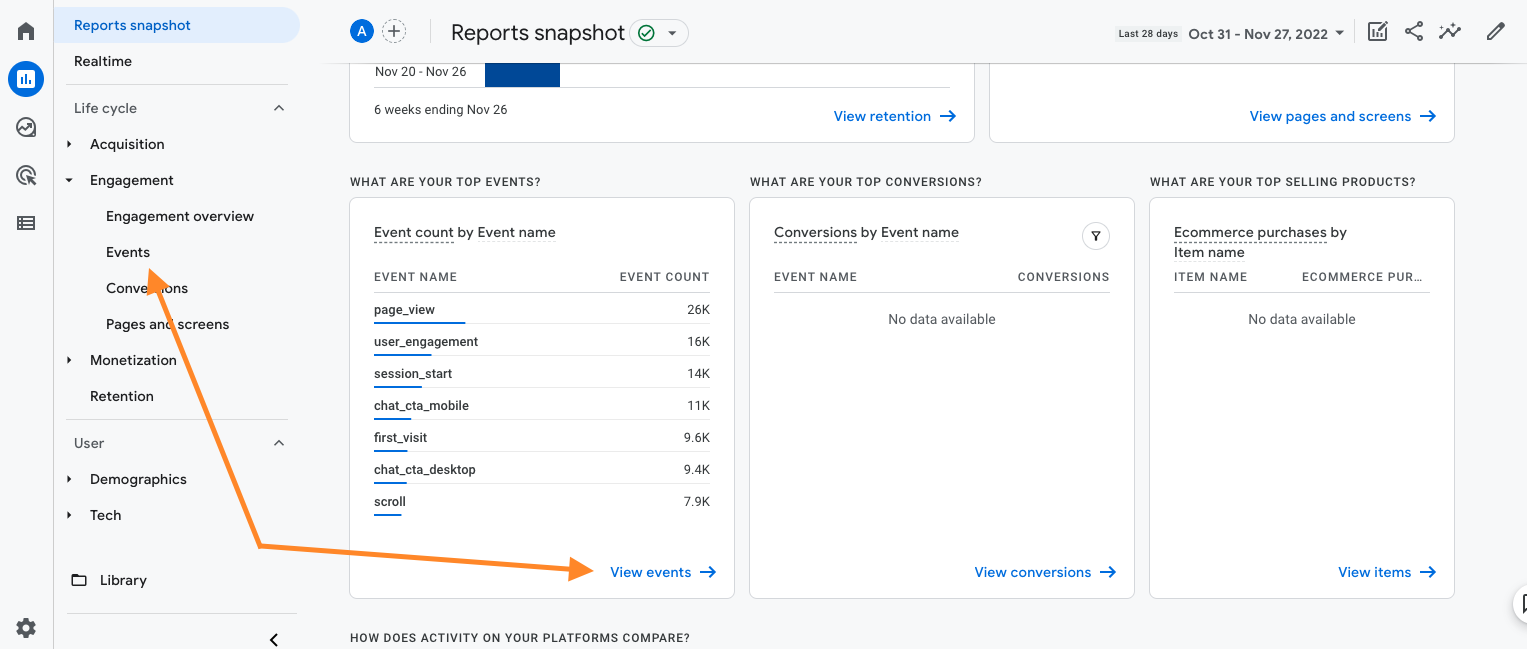1527x649 pixels.
Task: Open Admin settings gear icon
Action: click(26, 628)
